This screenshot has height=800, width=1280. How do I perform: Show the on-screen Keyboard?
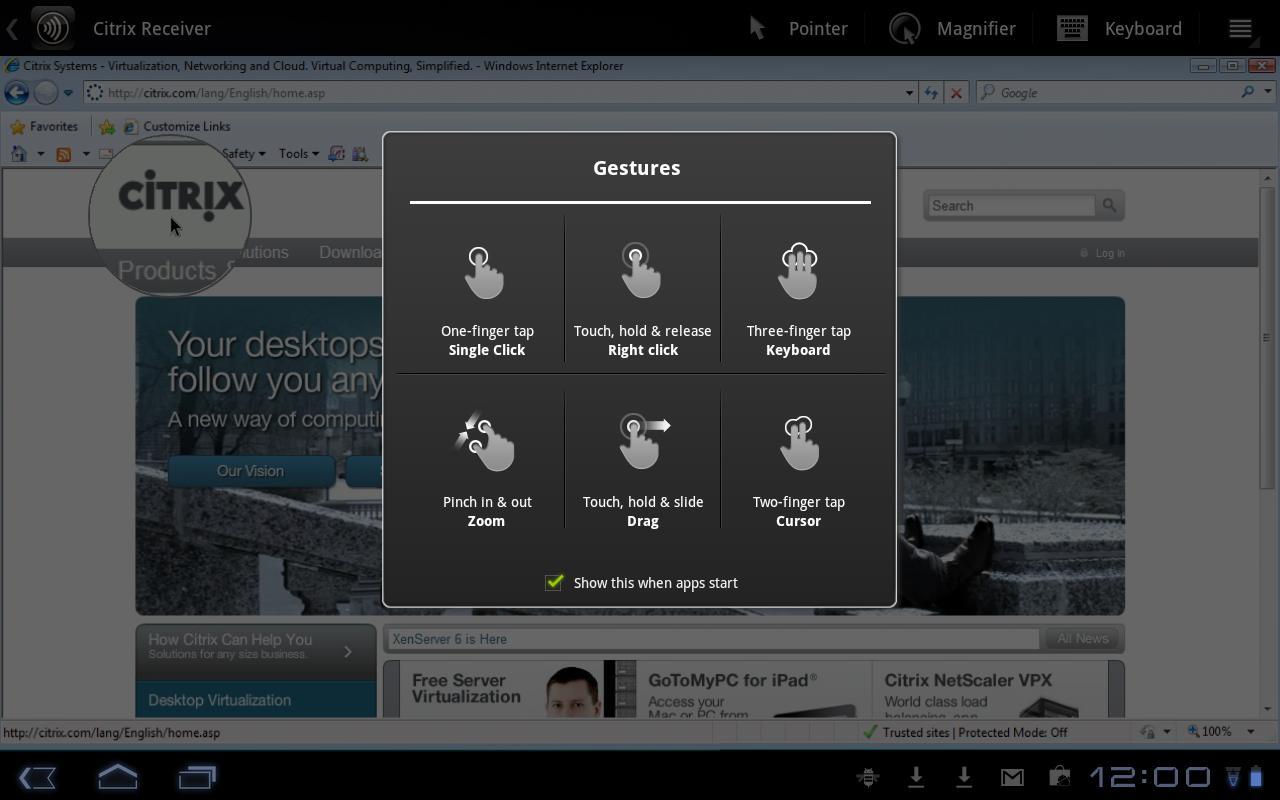pyautogui.click(x=1120, y=28)
